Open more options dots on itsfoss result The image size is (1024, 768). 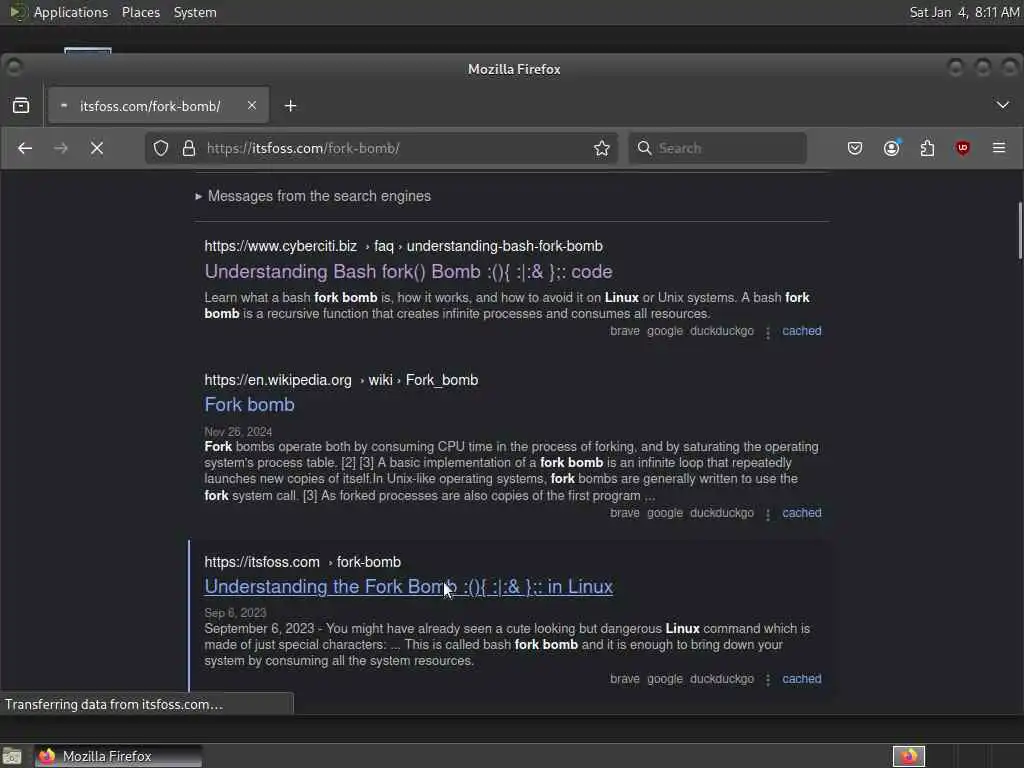768,680
